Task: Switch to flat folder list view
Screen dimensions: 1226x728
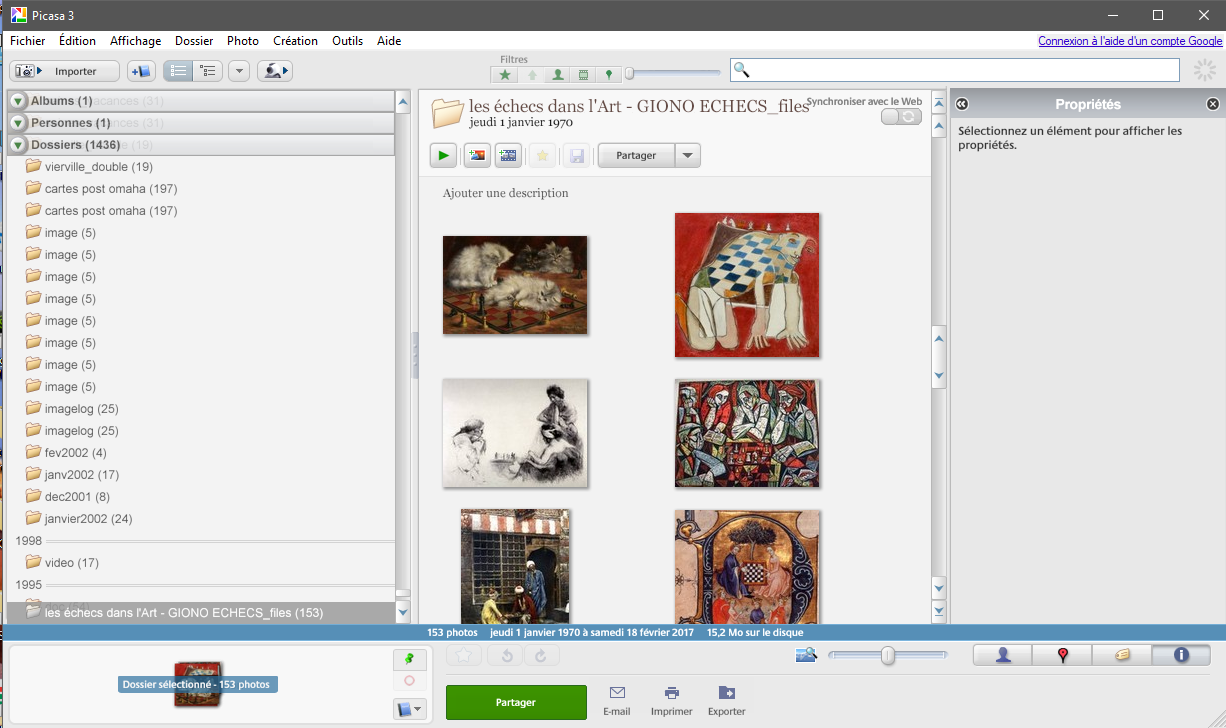Action: pos(178,71)
